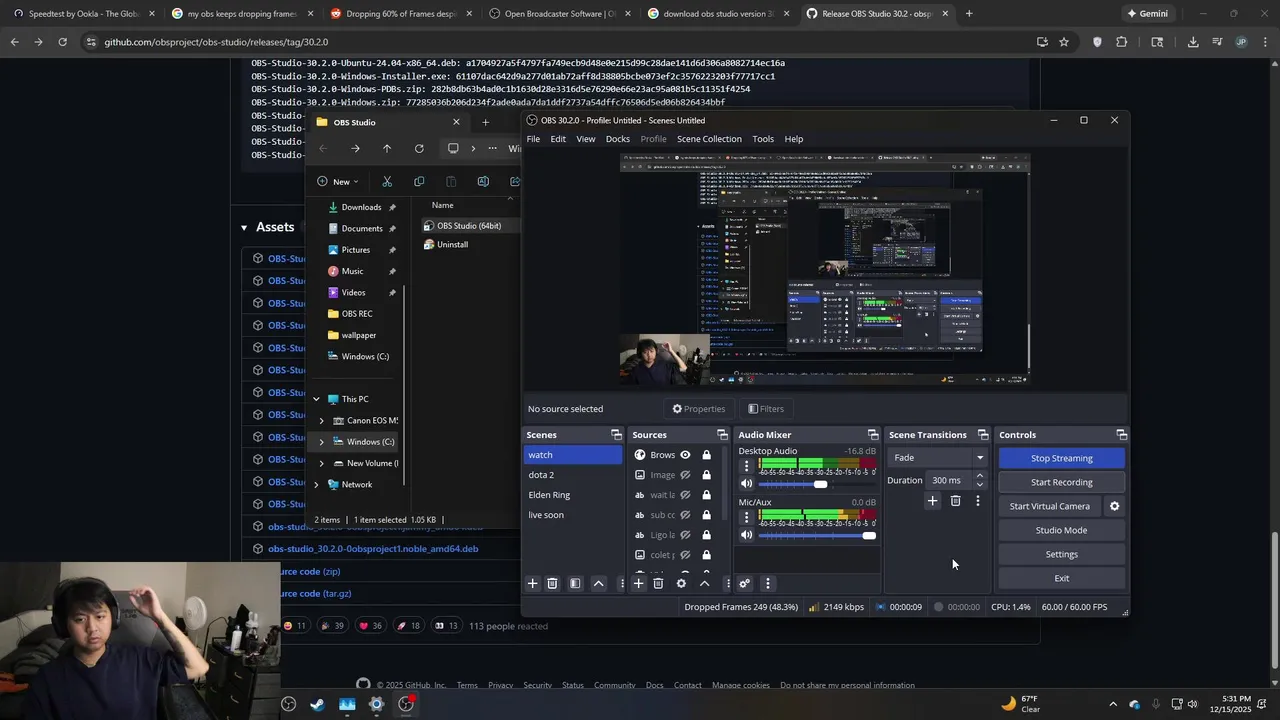
Task: Click Copy icon in File Explorer toolbar
Action: coord(419,181)
